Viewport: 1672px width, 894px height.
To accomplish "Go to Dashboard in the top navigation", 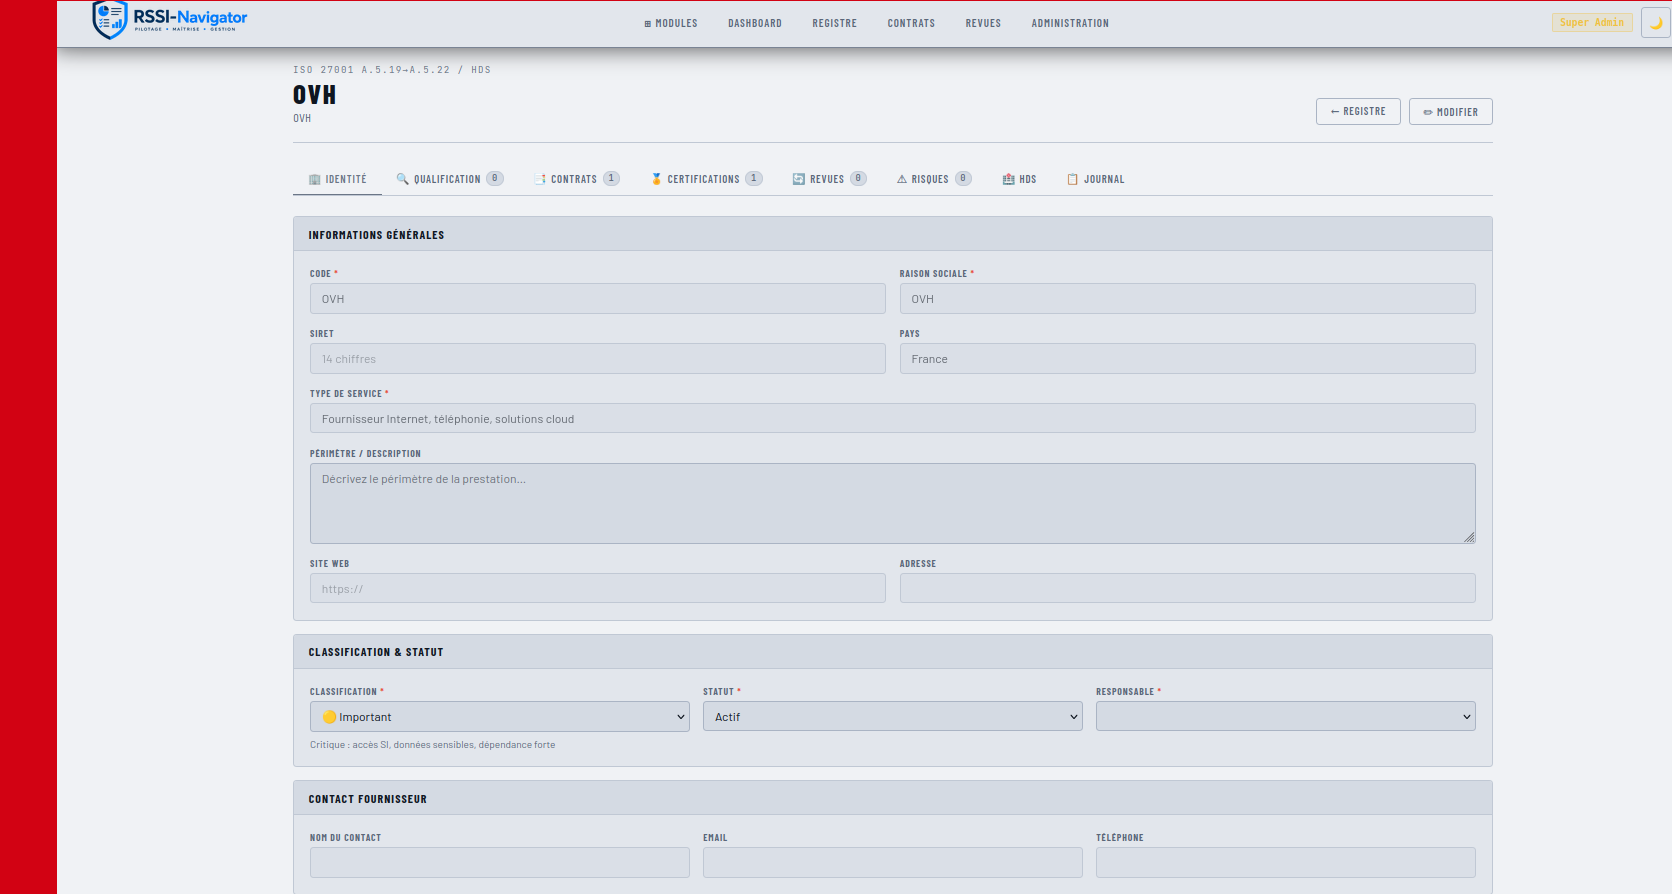I will pyautogui.click(x=755, y=23).
